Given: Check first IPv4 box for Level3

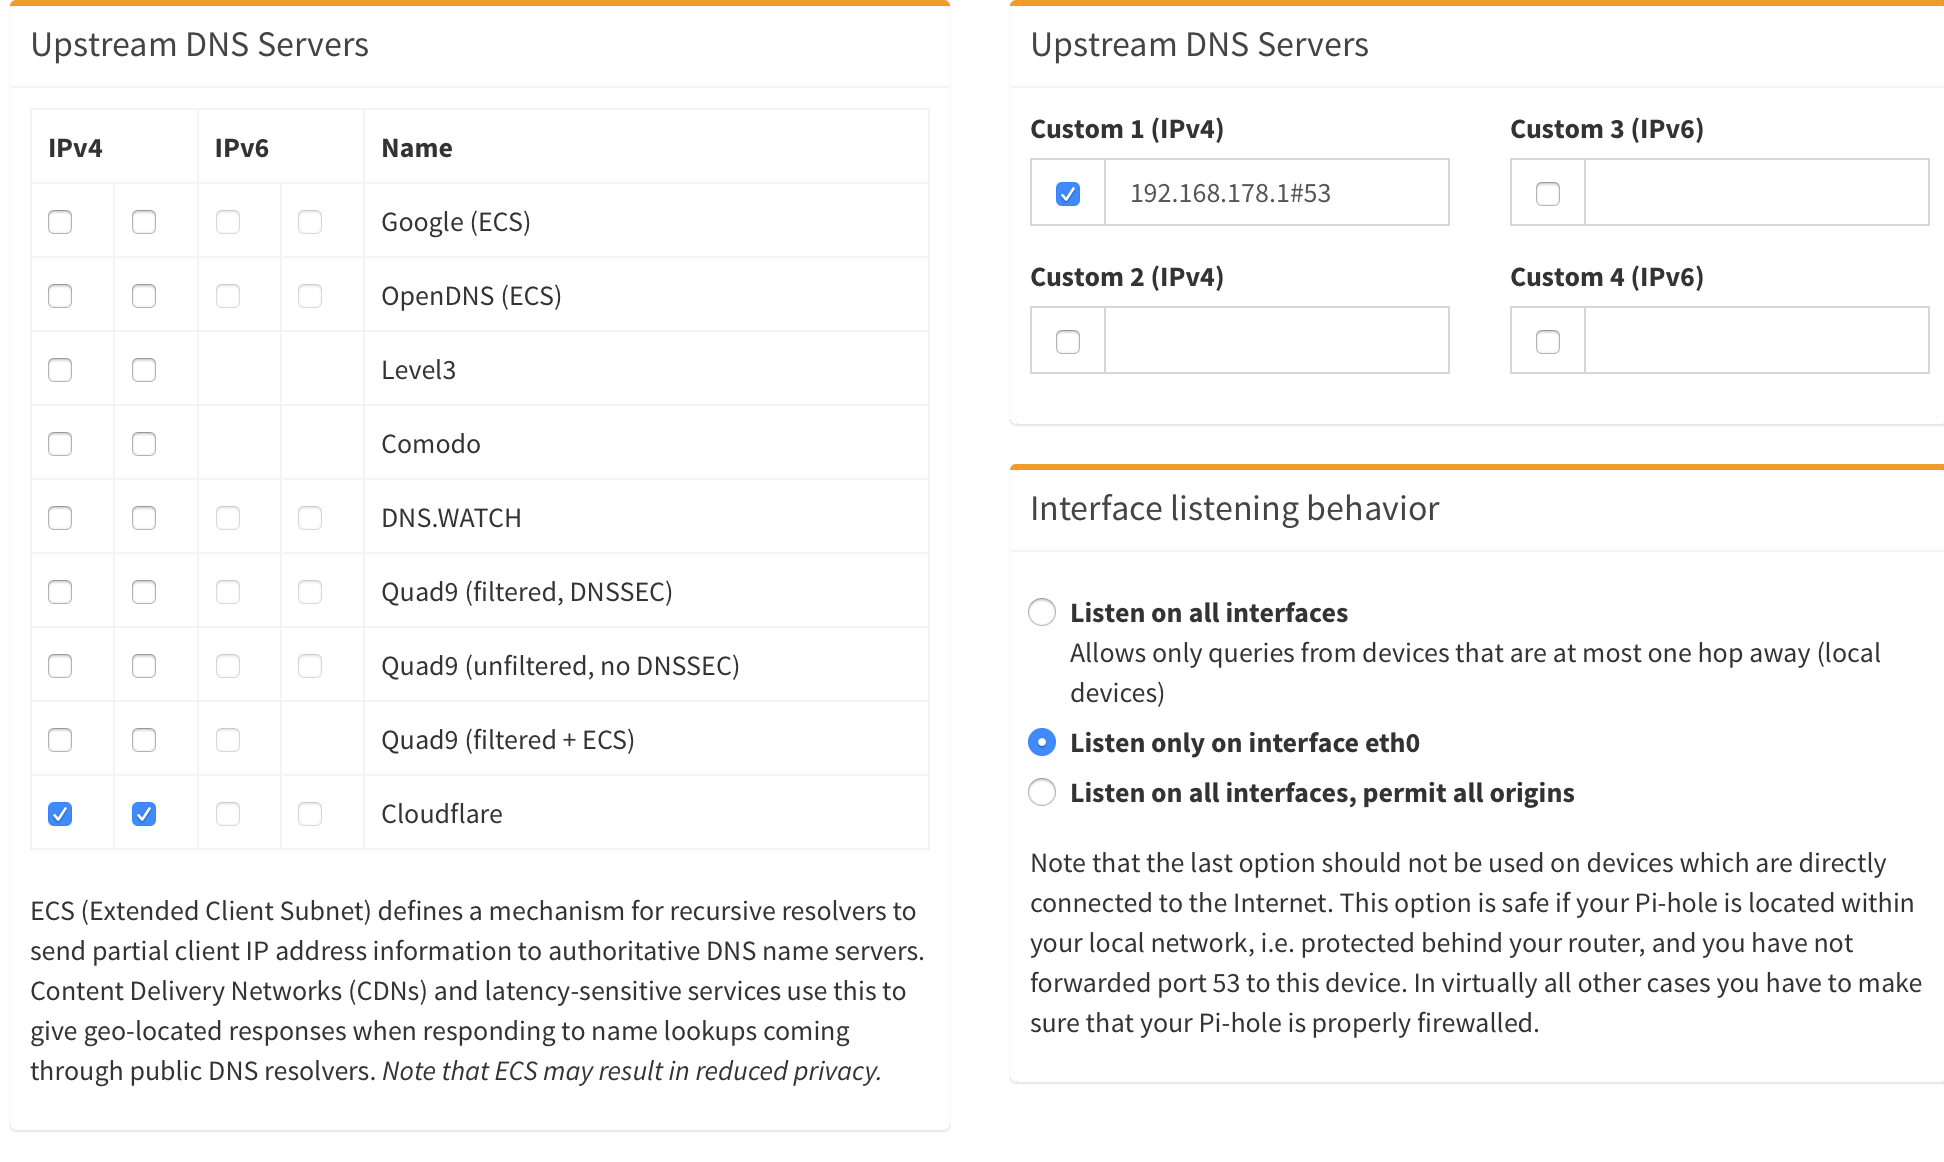Looking at the screenshot, I should coord(60,369).
